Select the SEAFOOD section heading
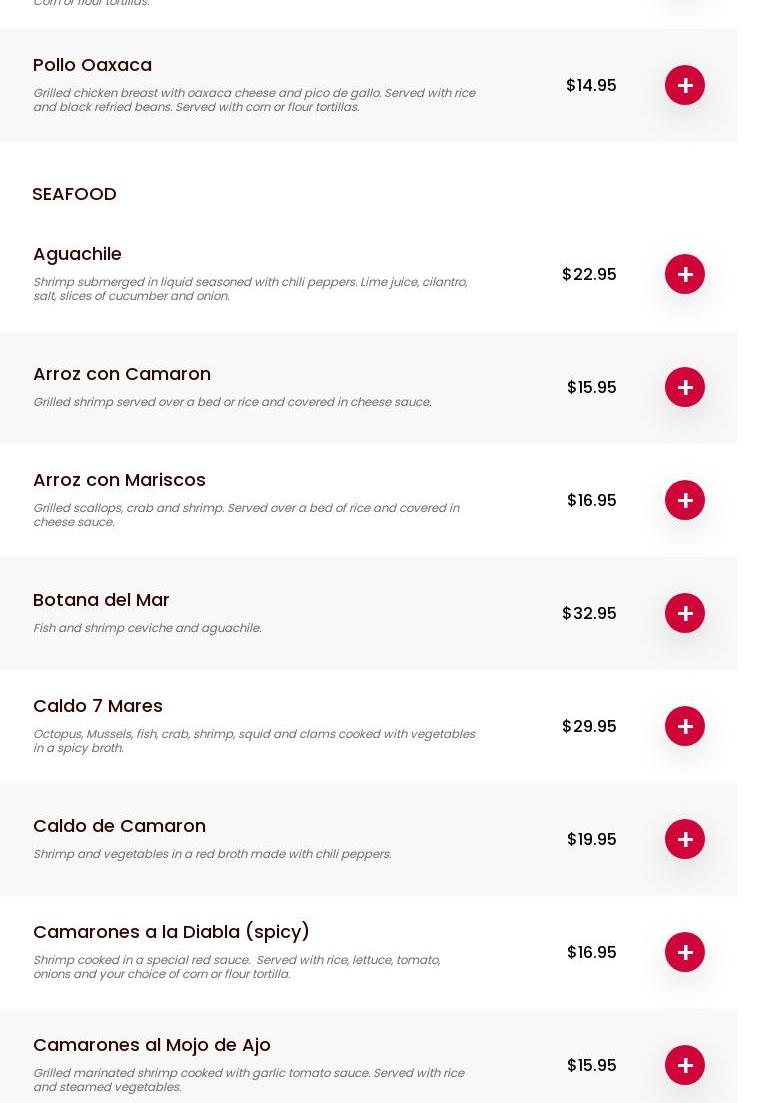770x1103 pixels. (x=74, y=194)
